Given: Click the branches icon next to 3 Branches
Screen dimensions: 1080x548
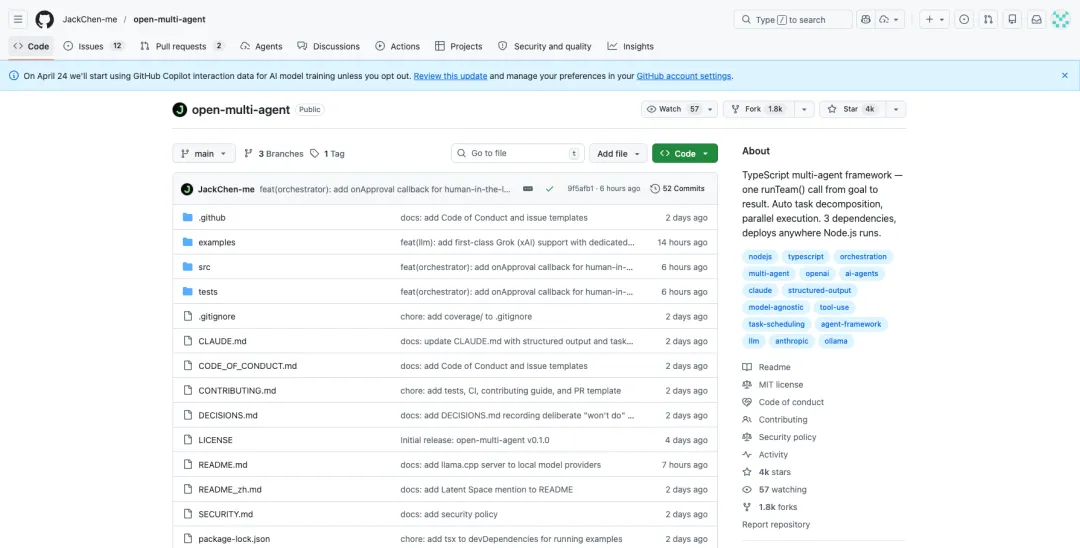Looking at the screenshot, I should [249, 154].
